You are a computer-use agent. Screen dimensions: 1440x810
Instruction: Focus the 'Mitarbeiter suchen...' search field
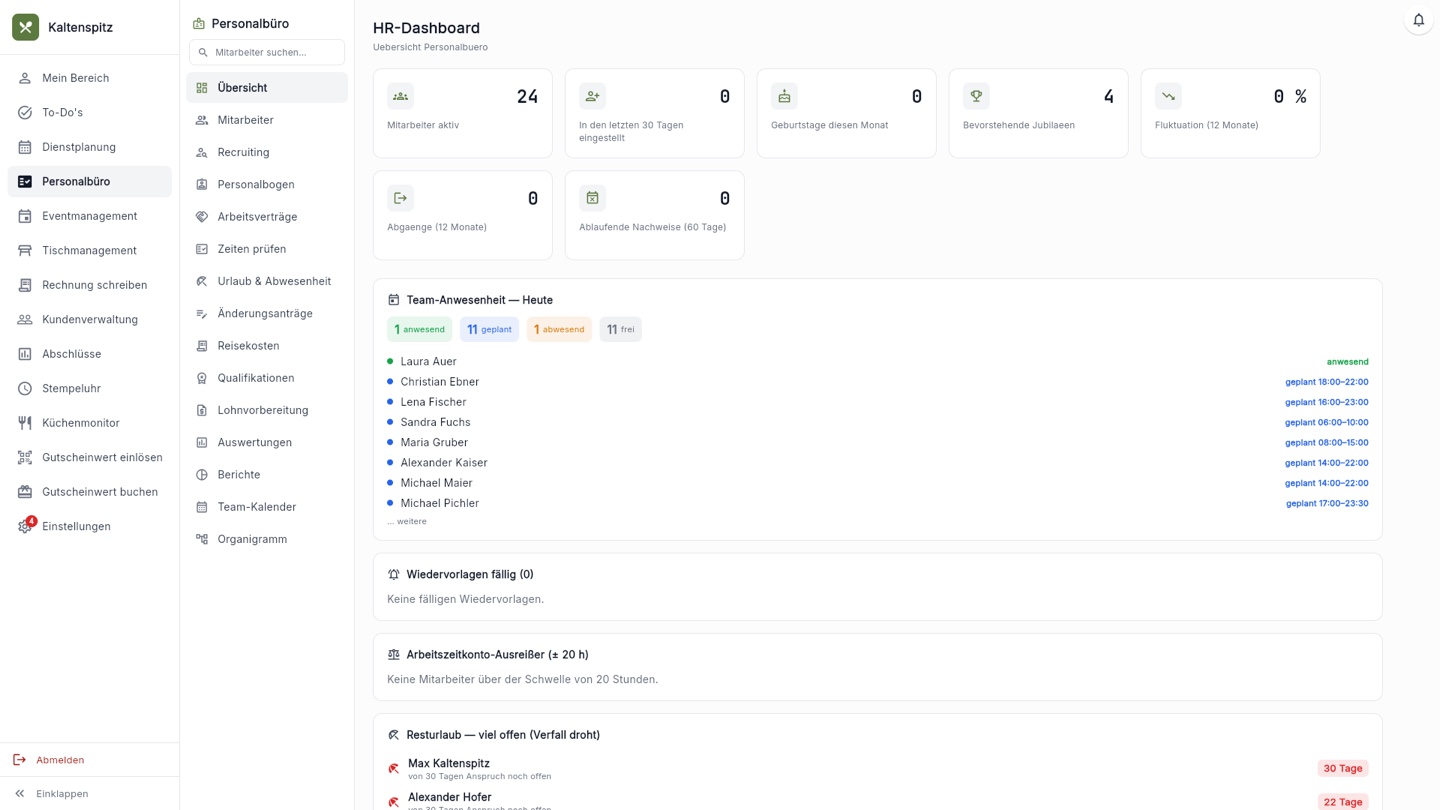point(267,52)
